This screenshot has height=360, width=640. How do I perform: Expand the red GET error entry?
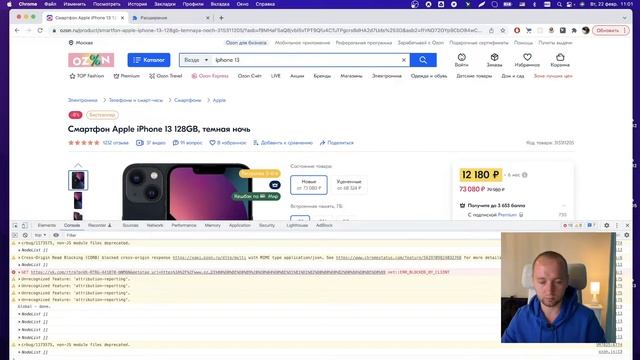point(19,272)
